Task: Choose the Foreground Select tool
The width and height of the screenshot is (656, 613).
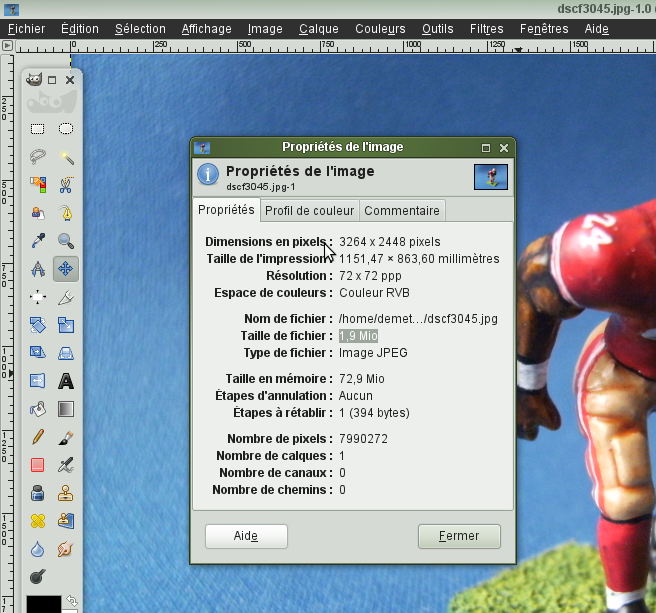Action: click(x=38, y=213)
